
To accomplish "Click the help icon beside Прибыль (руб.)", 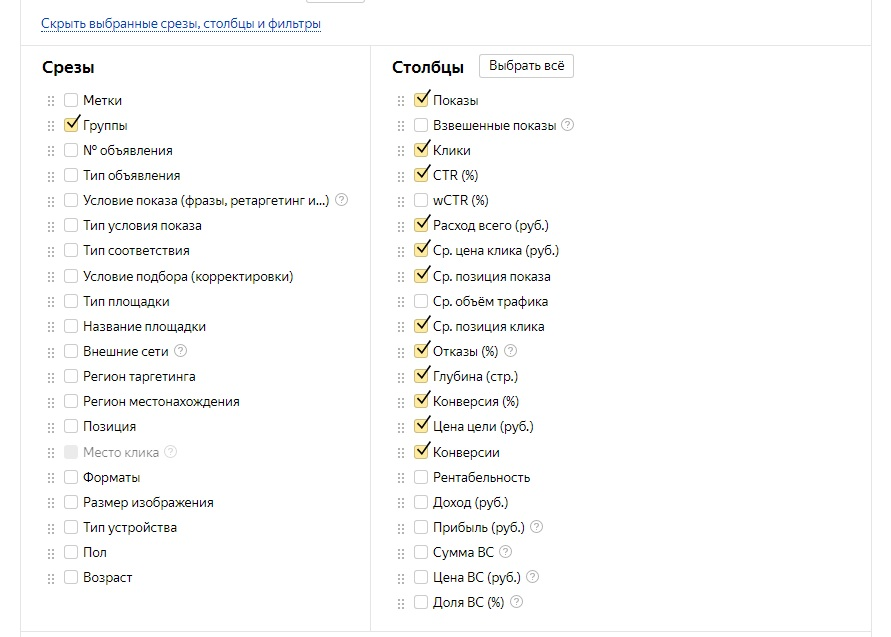I will [536, 527].
